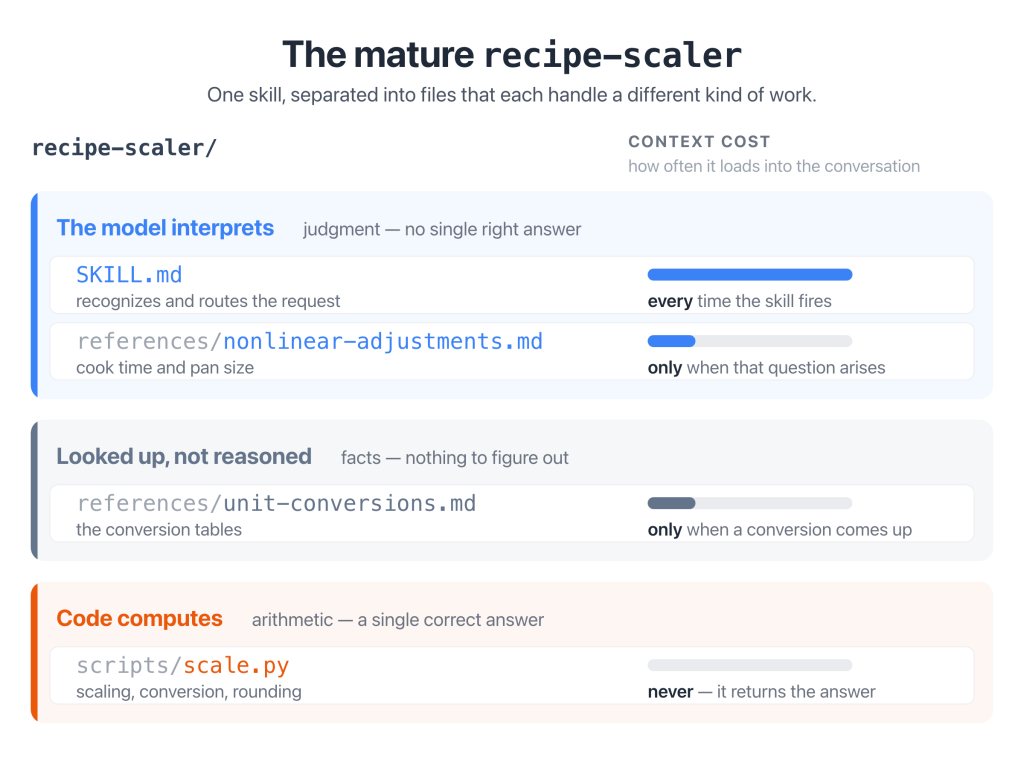The width and height of the screenshot is (1024, 759).
Task: Open references/nonlinear-adjustments.md file entry
Action: tap(512, 351)
